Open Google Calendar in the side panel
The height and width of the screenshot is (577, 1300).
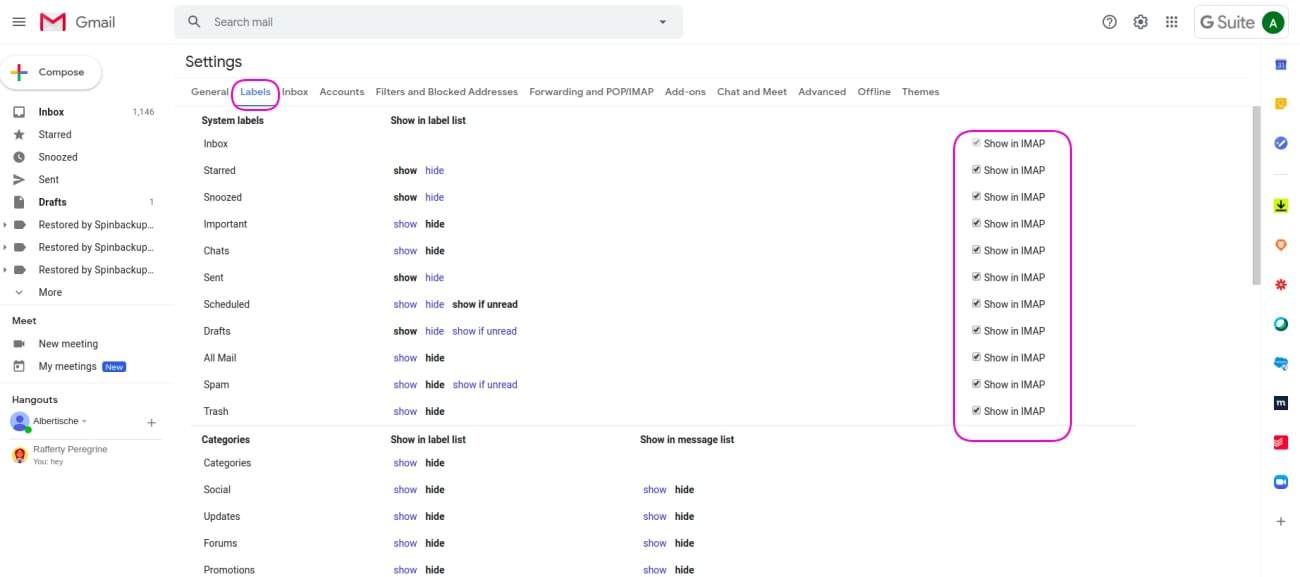[1280, 62]
